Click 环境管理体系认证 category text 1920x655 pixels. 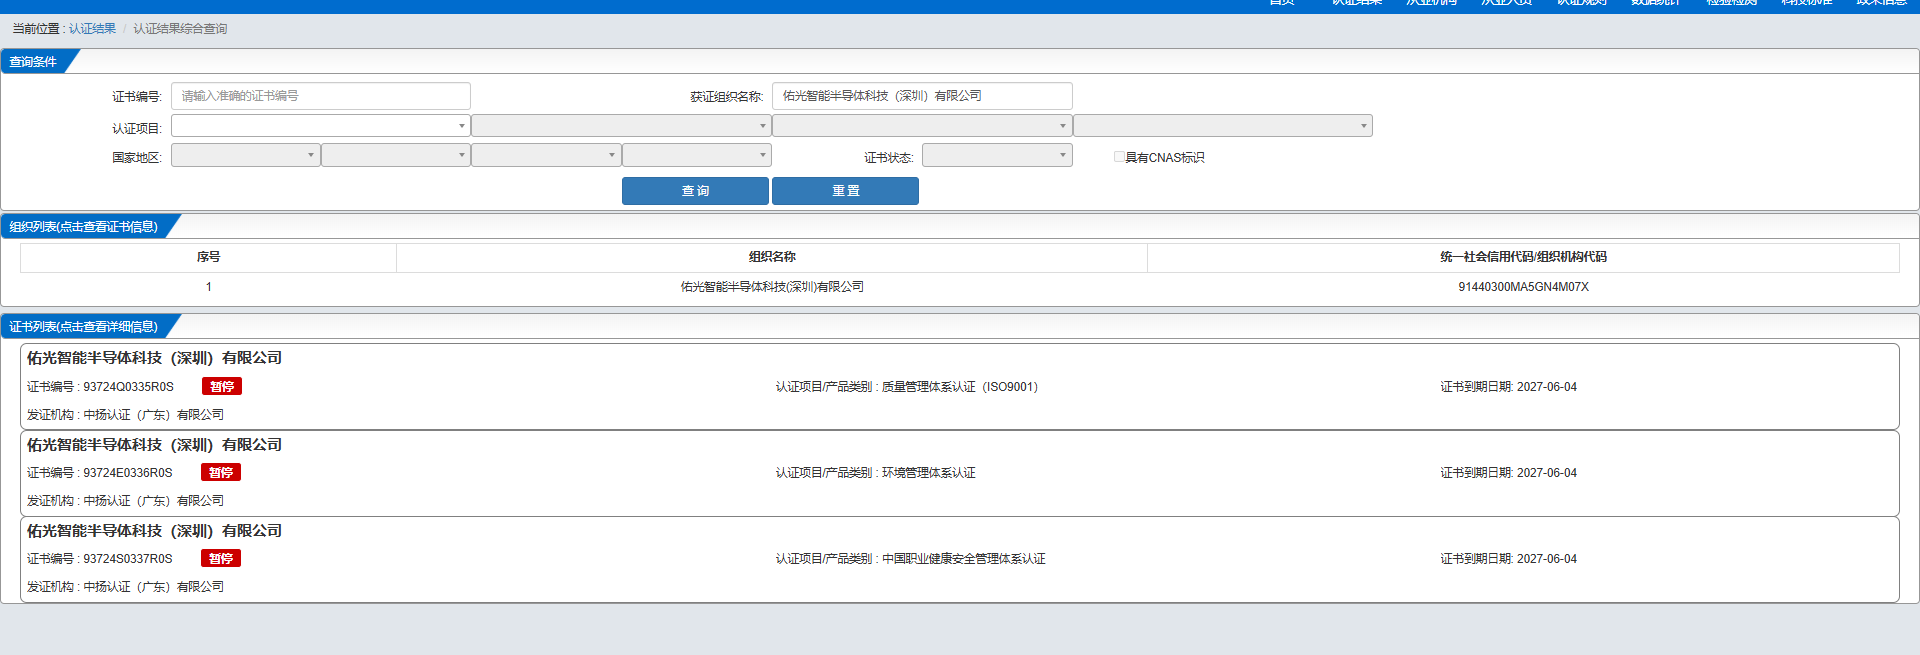(x=929, y=473)
